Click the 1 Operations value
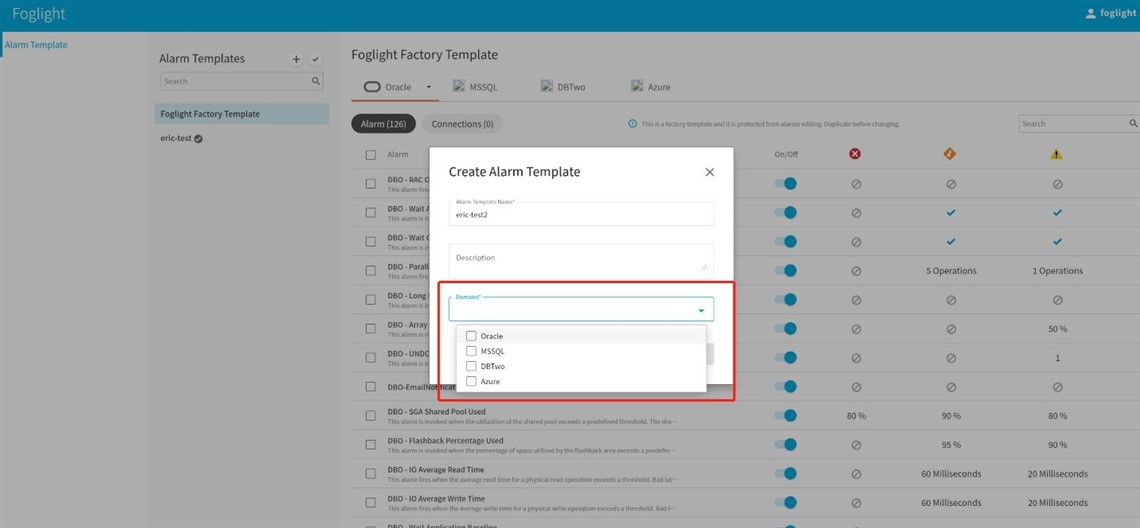Image resolution: width=1140 pixels, height=528 pixels. point(1057,271)
